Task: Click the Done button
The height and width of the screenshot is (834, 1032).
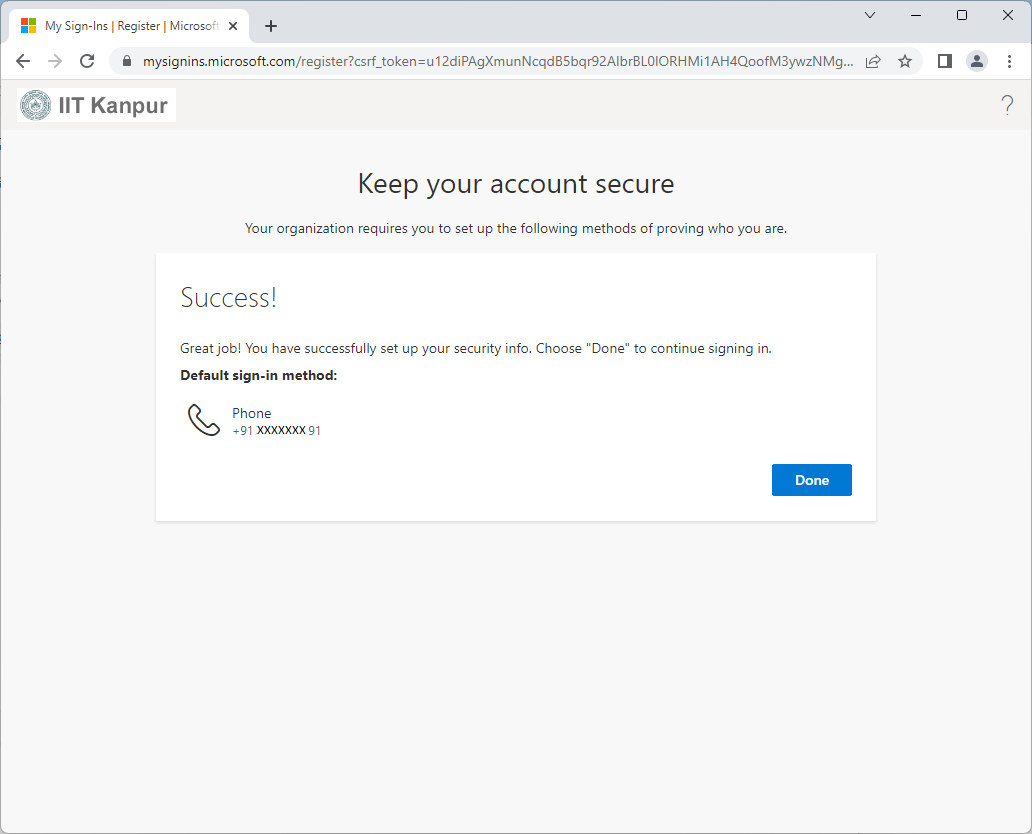Action: coord(812,480)
